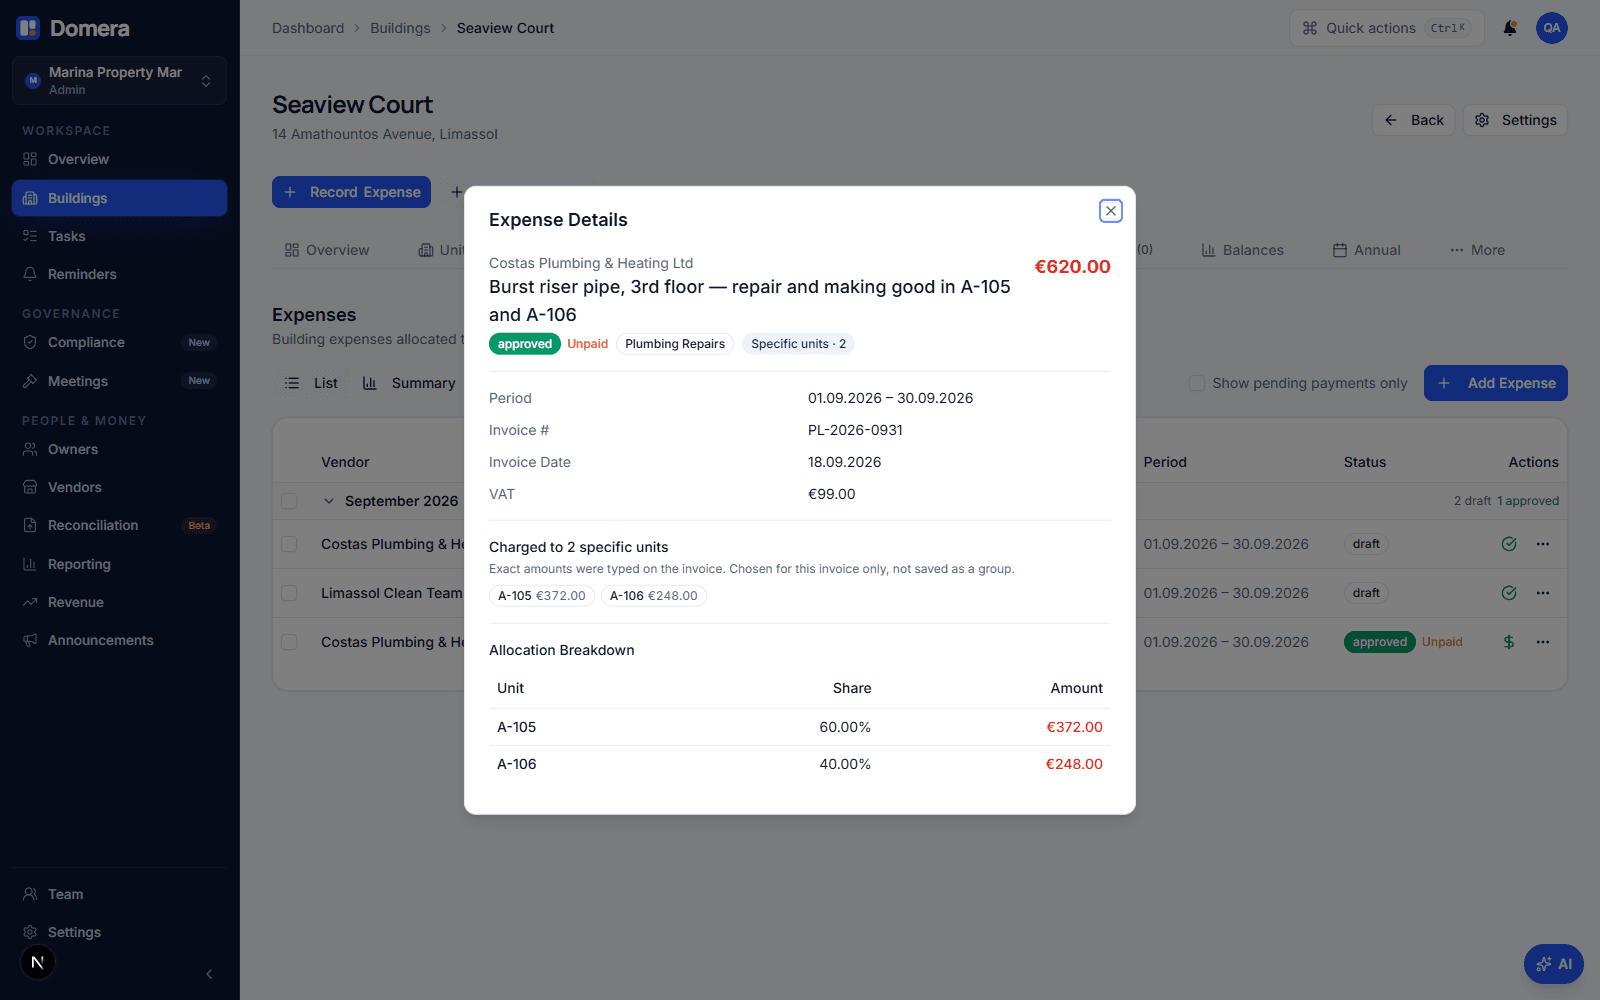Viewport: 1600px width, 1000px height.
Task: Click the Domera logo icon
Action: tap(28, 28)
